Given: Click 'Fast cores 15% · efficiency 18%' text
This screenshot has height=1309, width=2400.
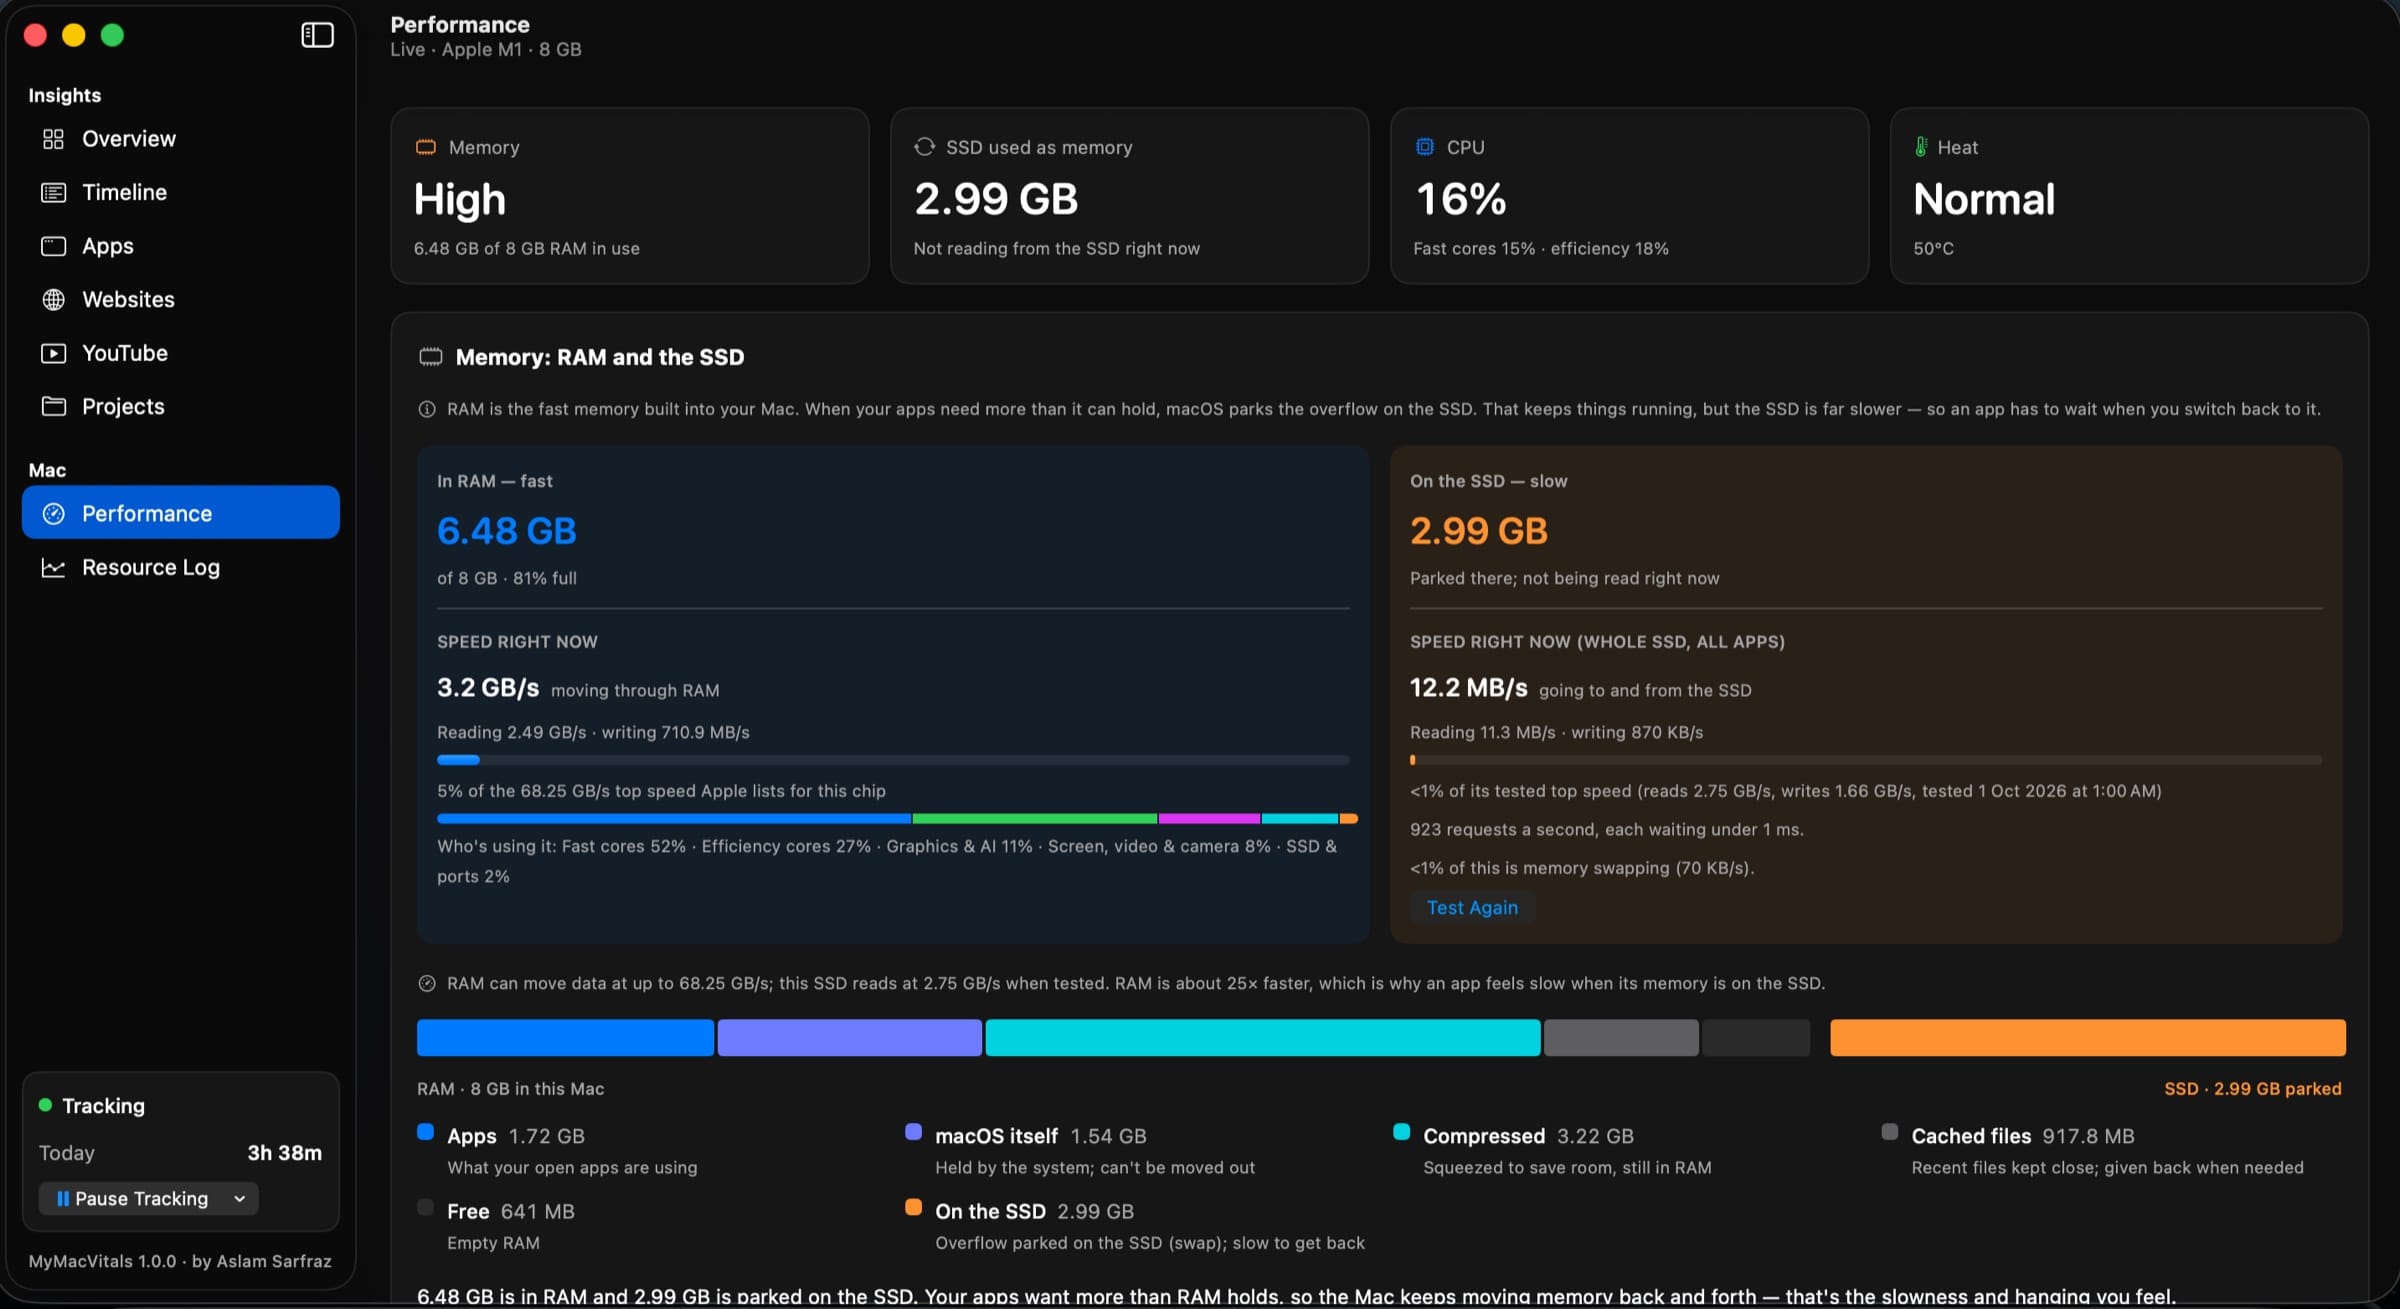Looking at the screenshot, I should 1541,249.
